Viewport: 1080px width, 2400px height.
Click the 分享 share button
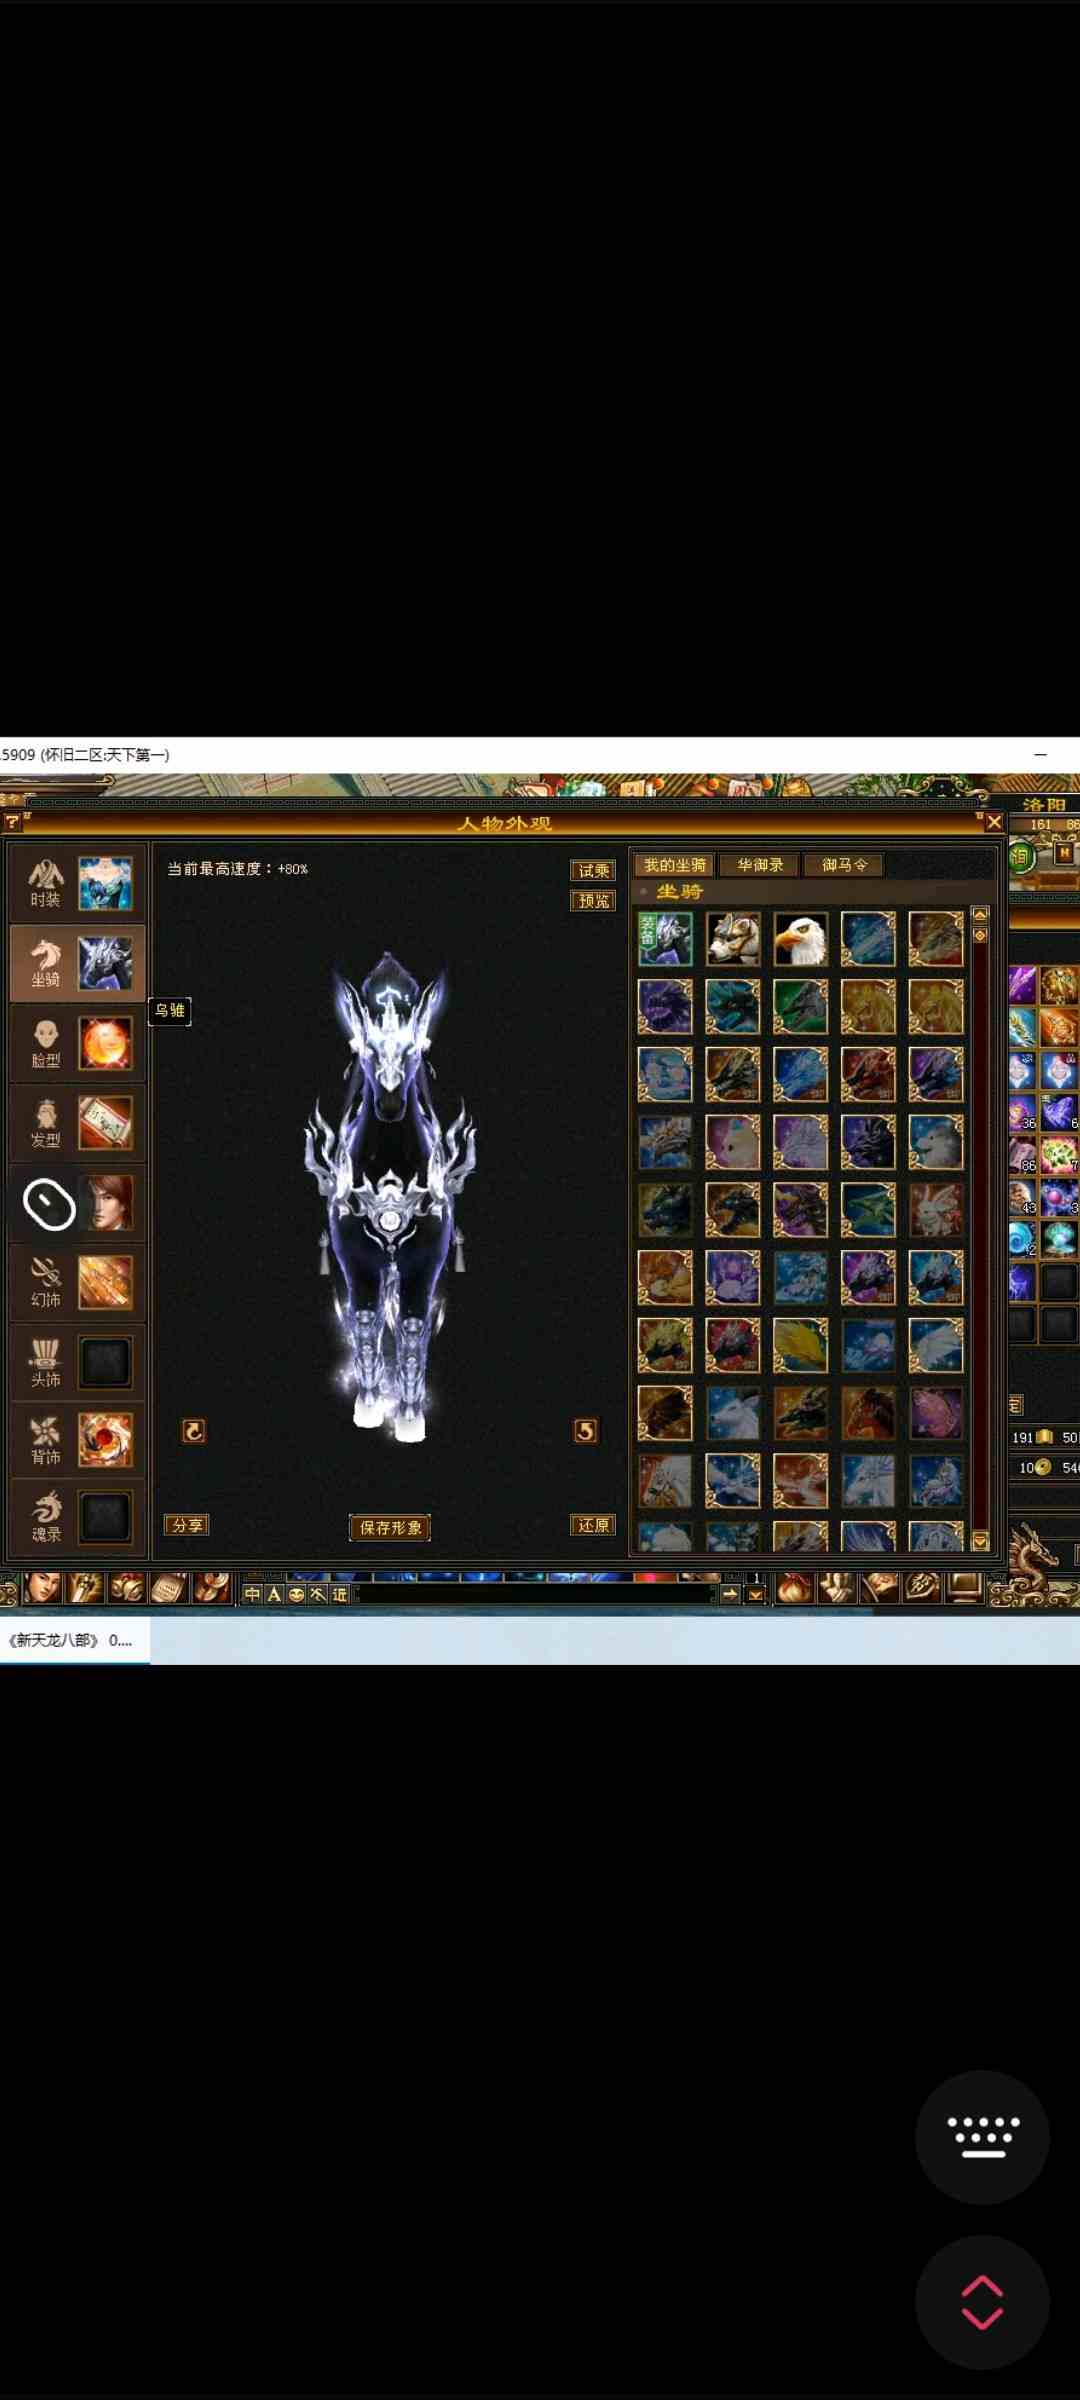[x=187, y=1525]
